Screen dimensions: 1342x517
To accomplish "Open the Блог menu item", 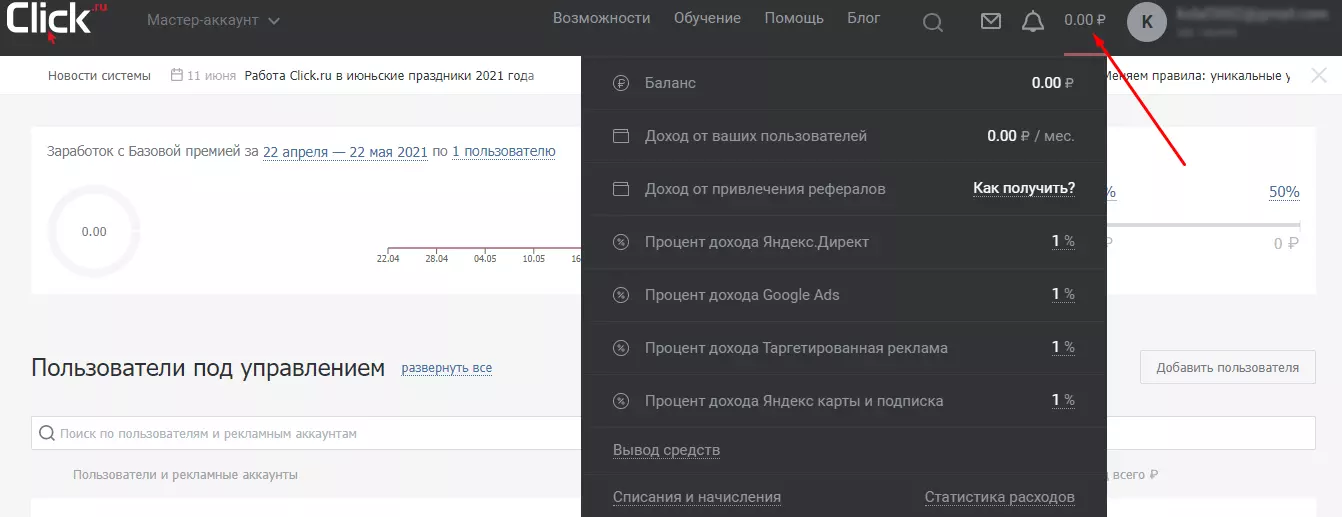I will 864,18.
